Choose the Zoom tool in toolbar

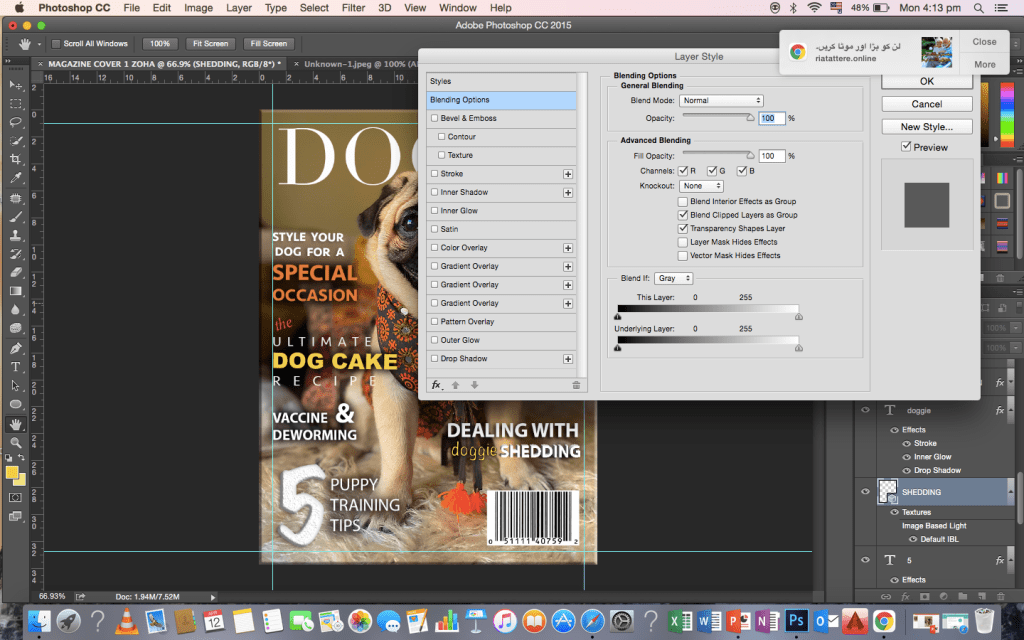click(16, 442)
